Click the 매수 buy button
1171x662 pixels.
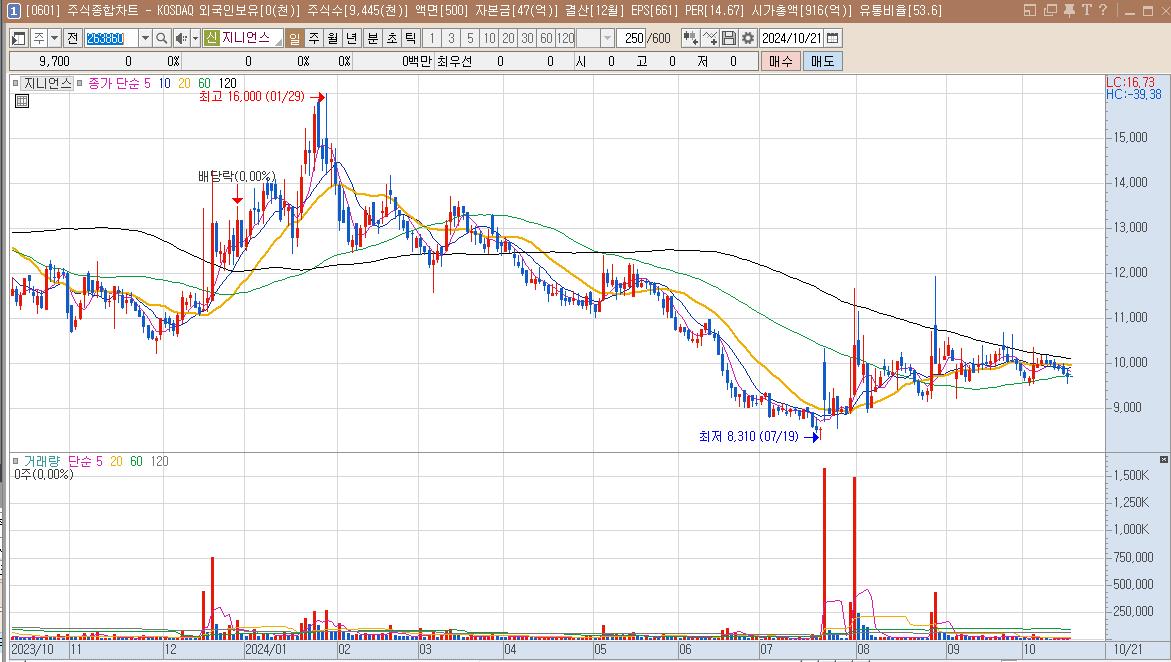pos(780,61)
